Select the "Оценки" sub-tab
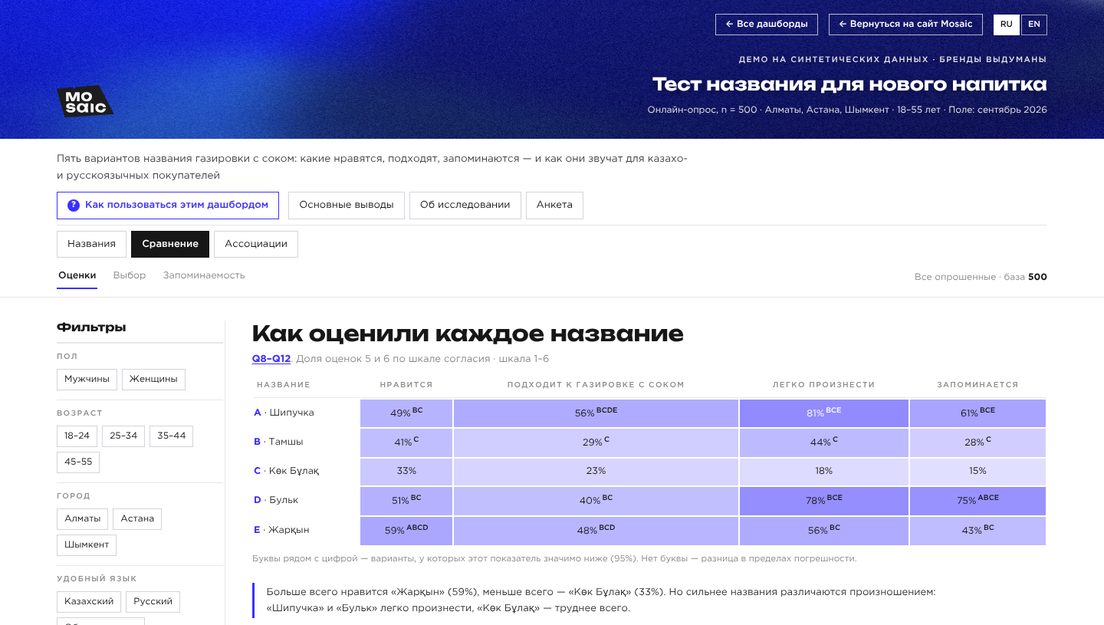Image resolution: width=1104 pixels, height=625 pixels. point(77,276)
